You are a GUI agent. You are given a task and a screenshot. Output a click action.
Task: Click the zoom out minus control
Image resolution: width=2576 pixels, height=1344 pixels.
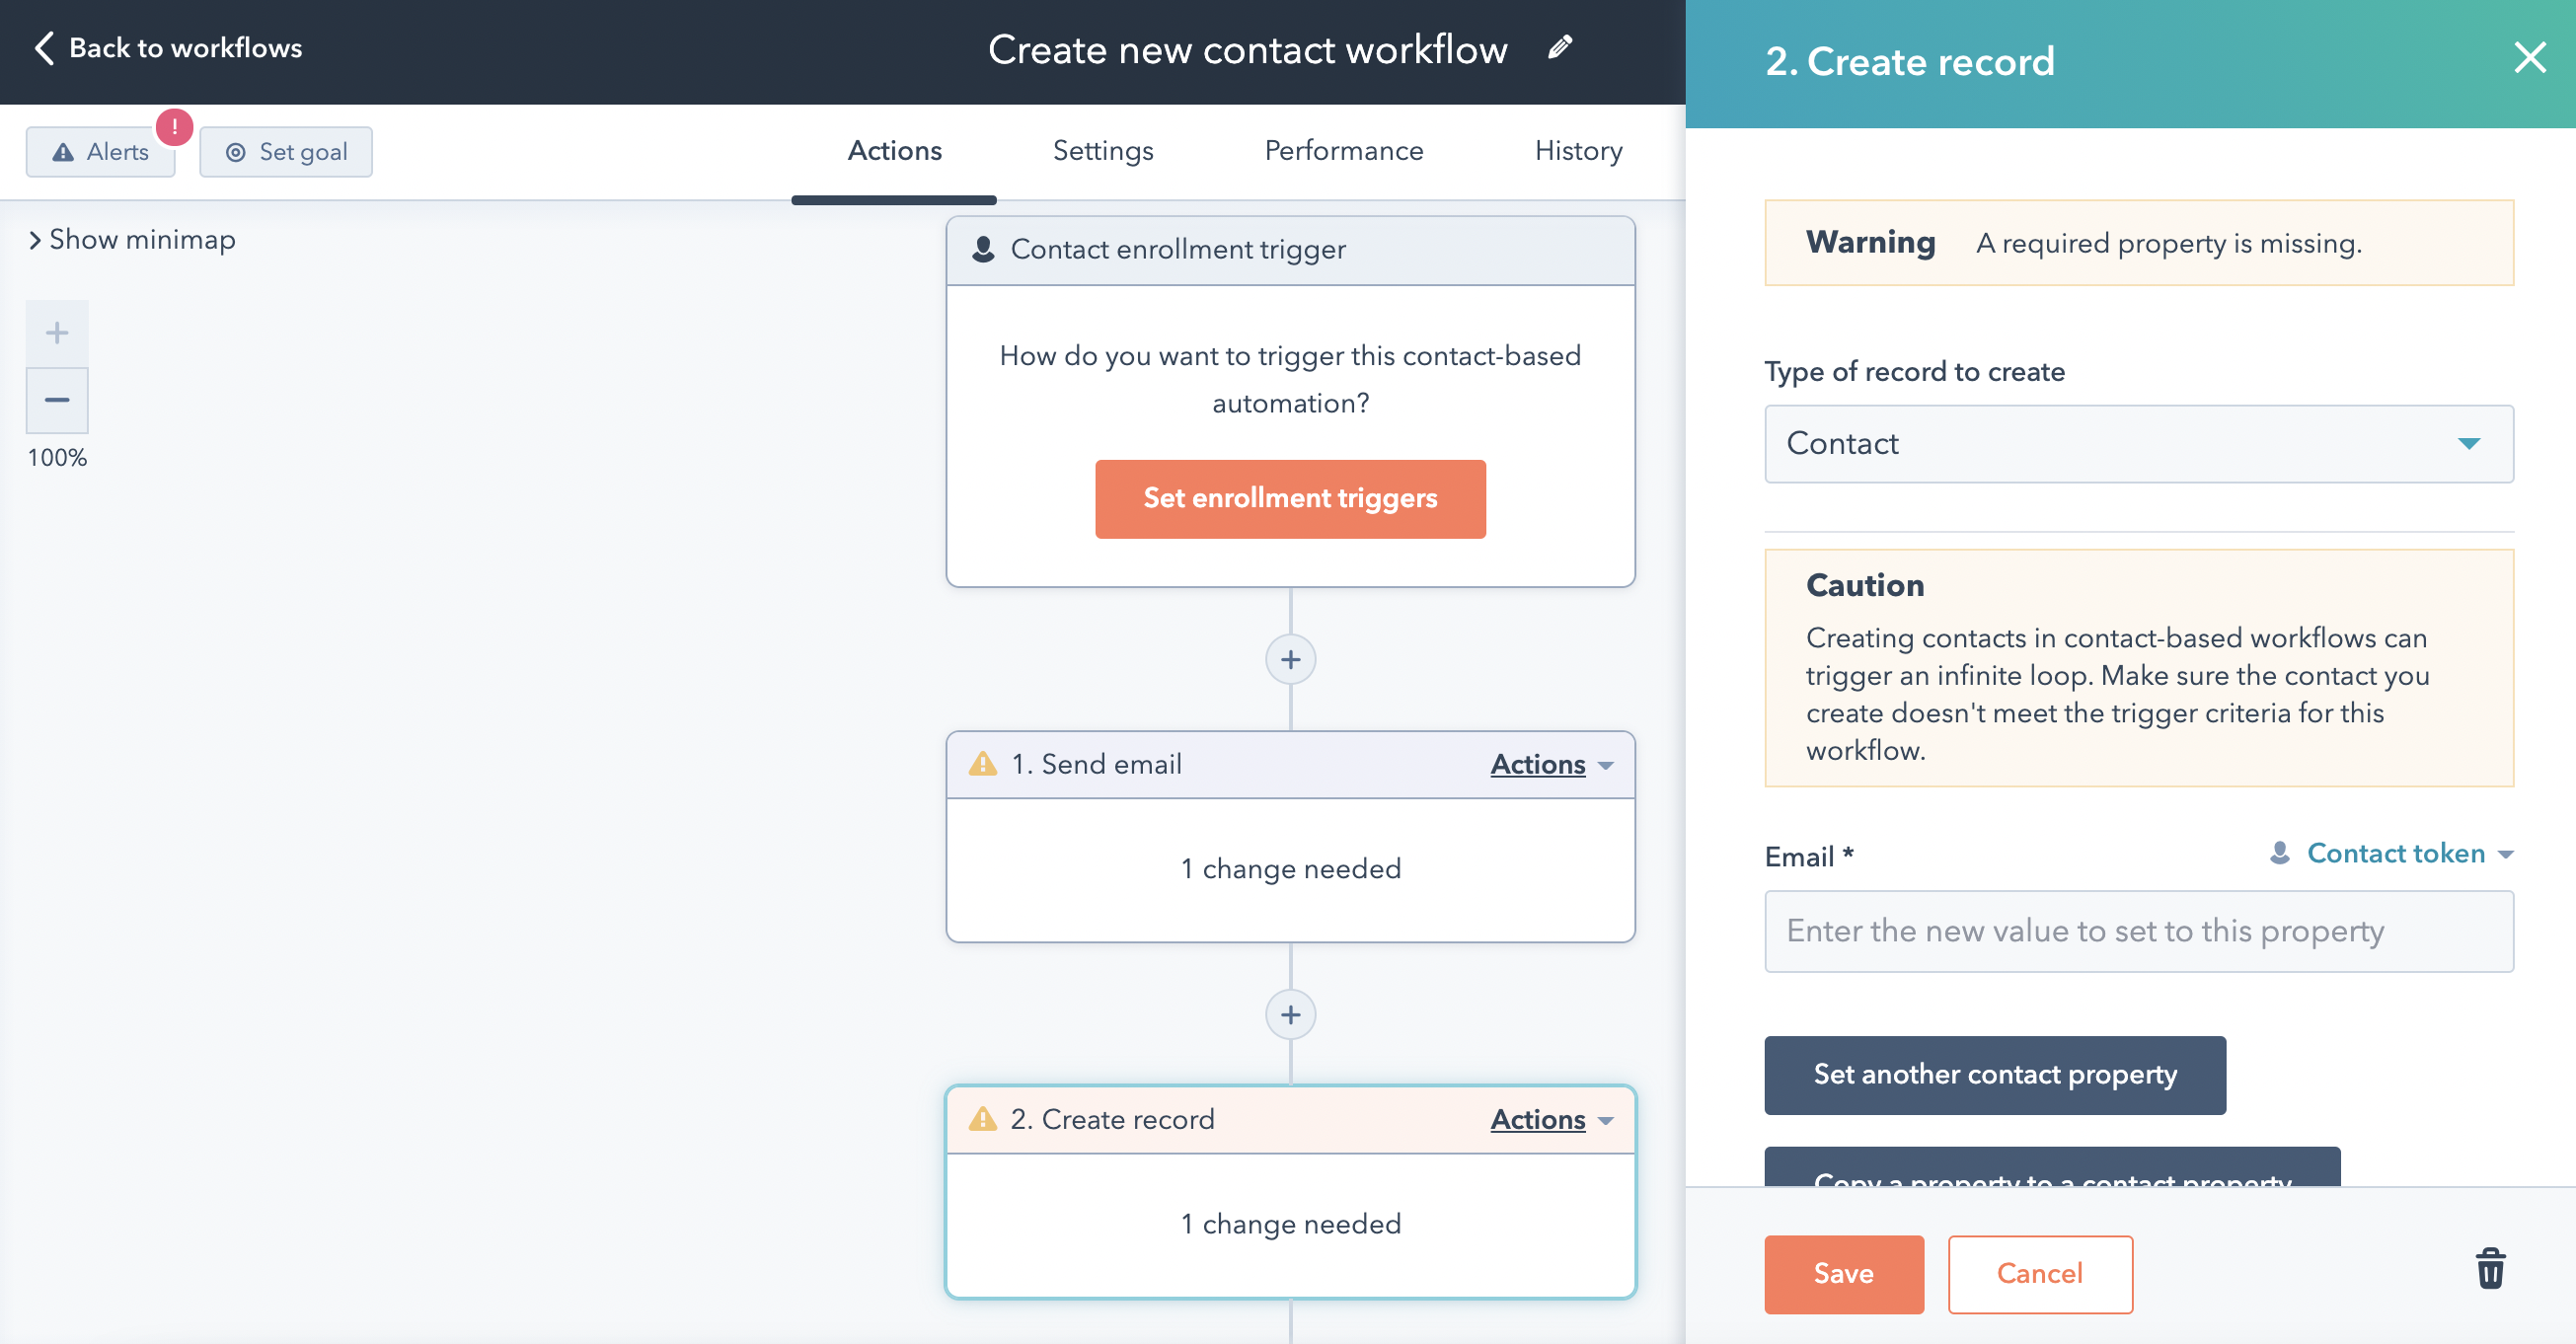pos(56,399)
